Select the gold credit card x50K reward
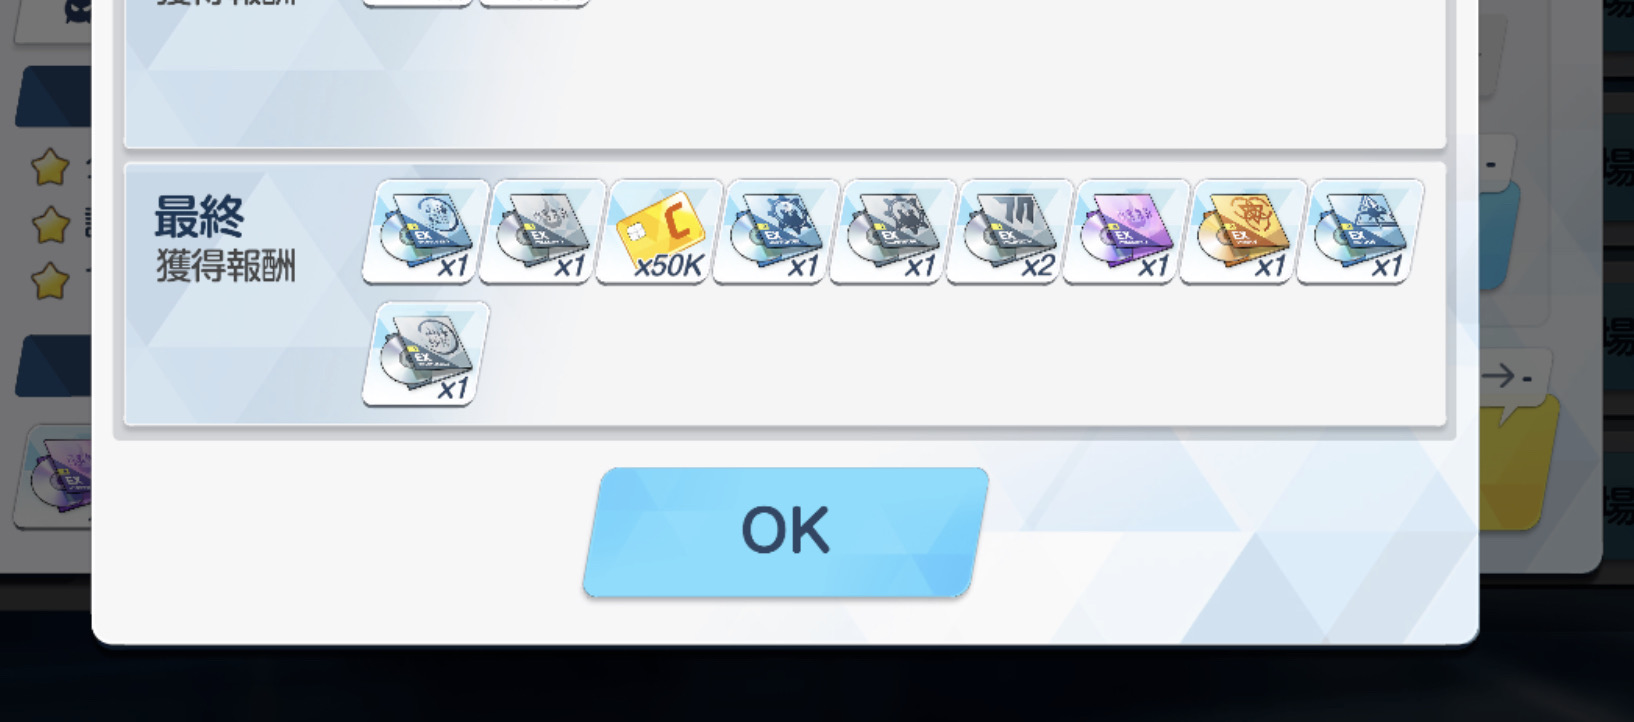1634x722 pixels. click(x=660, y=232)
